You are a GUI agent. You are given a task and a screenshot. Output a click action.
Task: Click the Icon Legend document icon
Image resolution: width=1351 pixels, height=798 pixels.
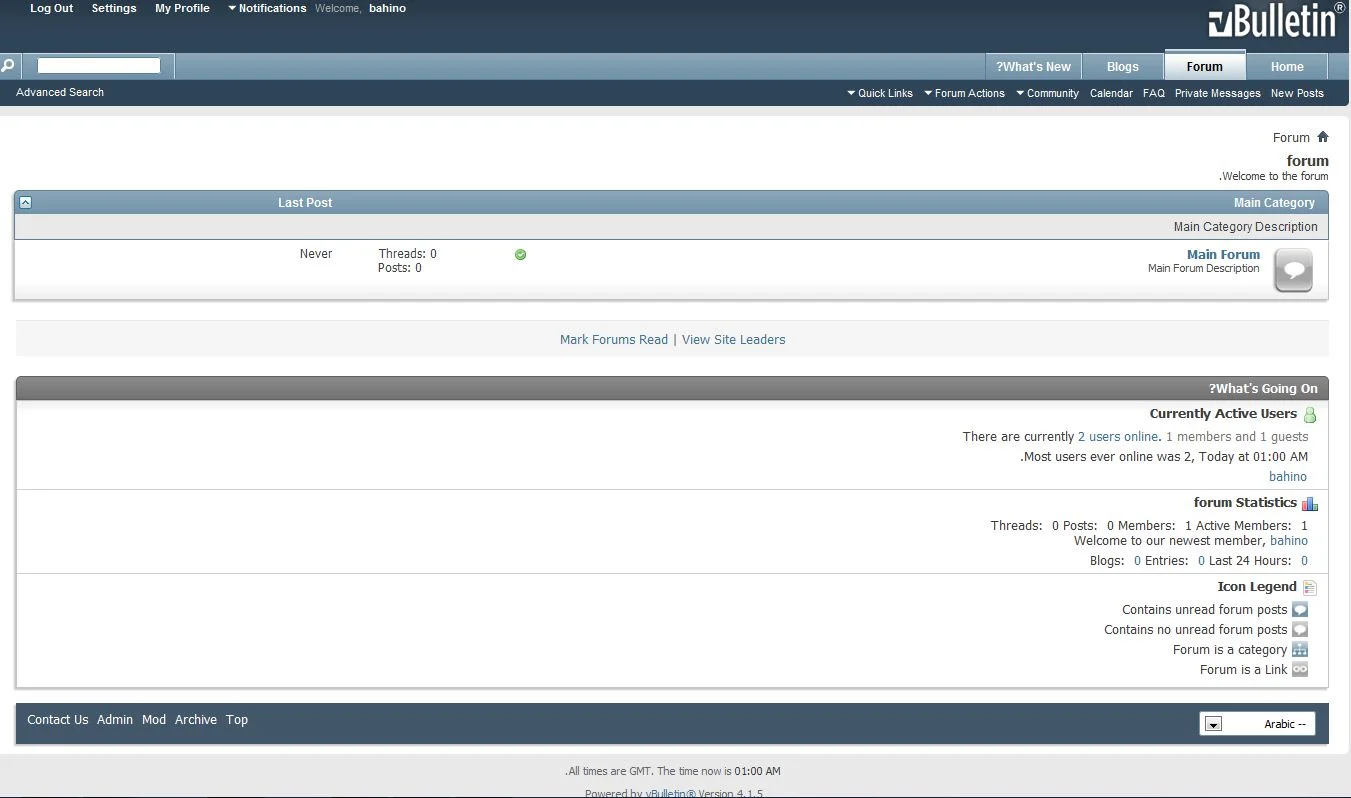coord(1310,588)
